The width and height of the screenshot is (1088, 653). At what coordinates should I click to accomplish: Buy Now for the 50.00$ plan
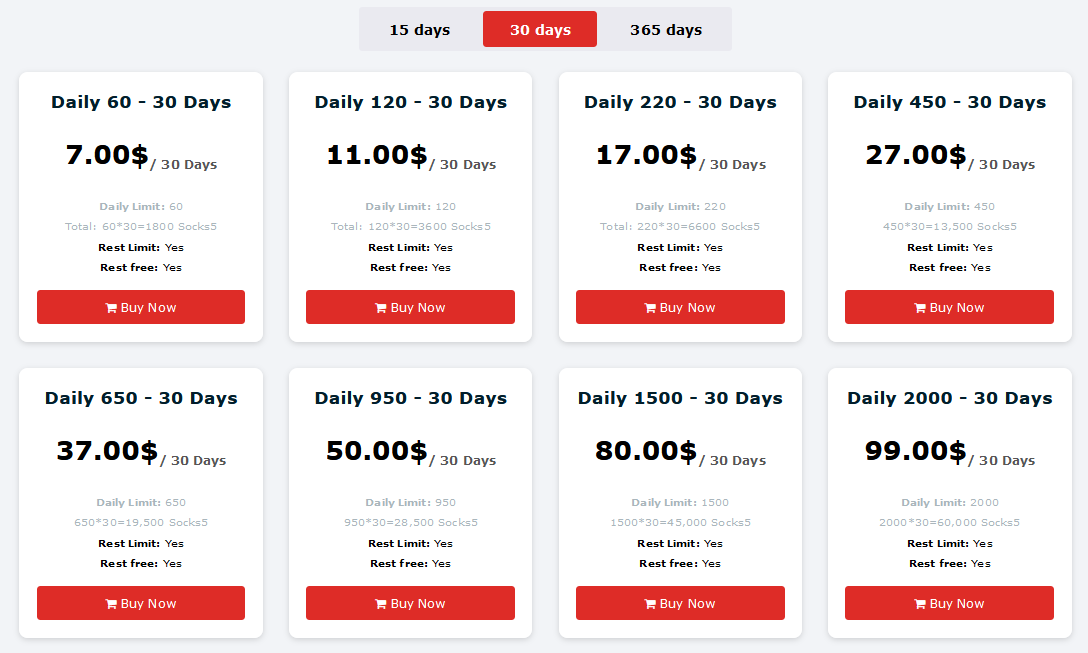click(x=410, y=603)
